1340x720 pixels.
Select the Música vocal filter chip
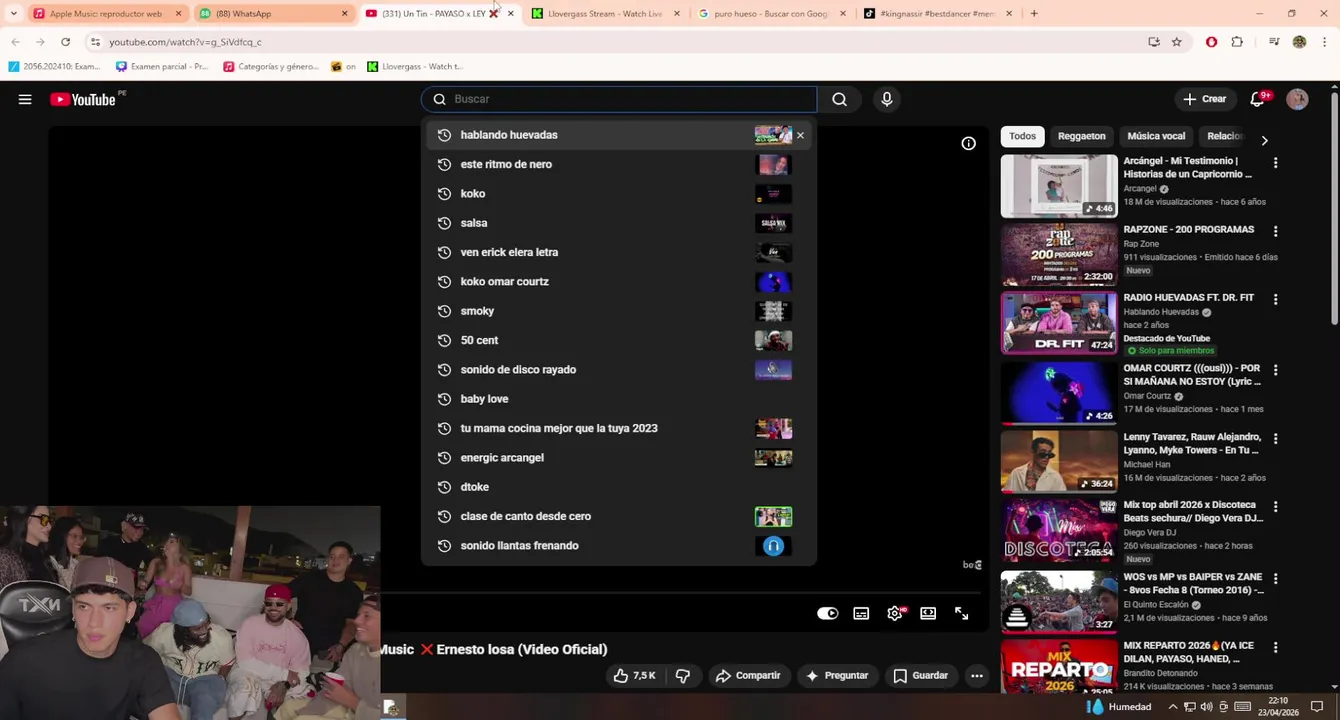(x=1156, y=136)
